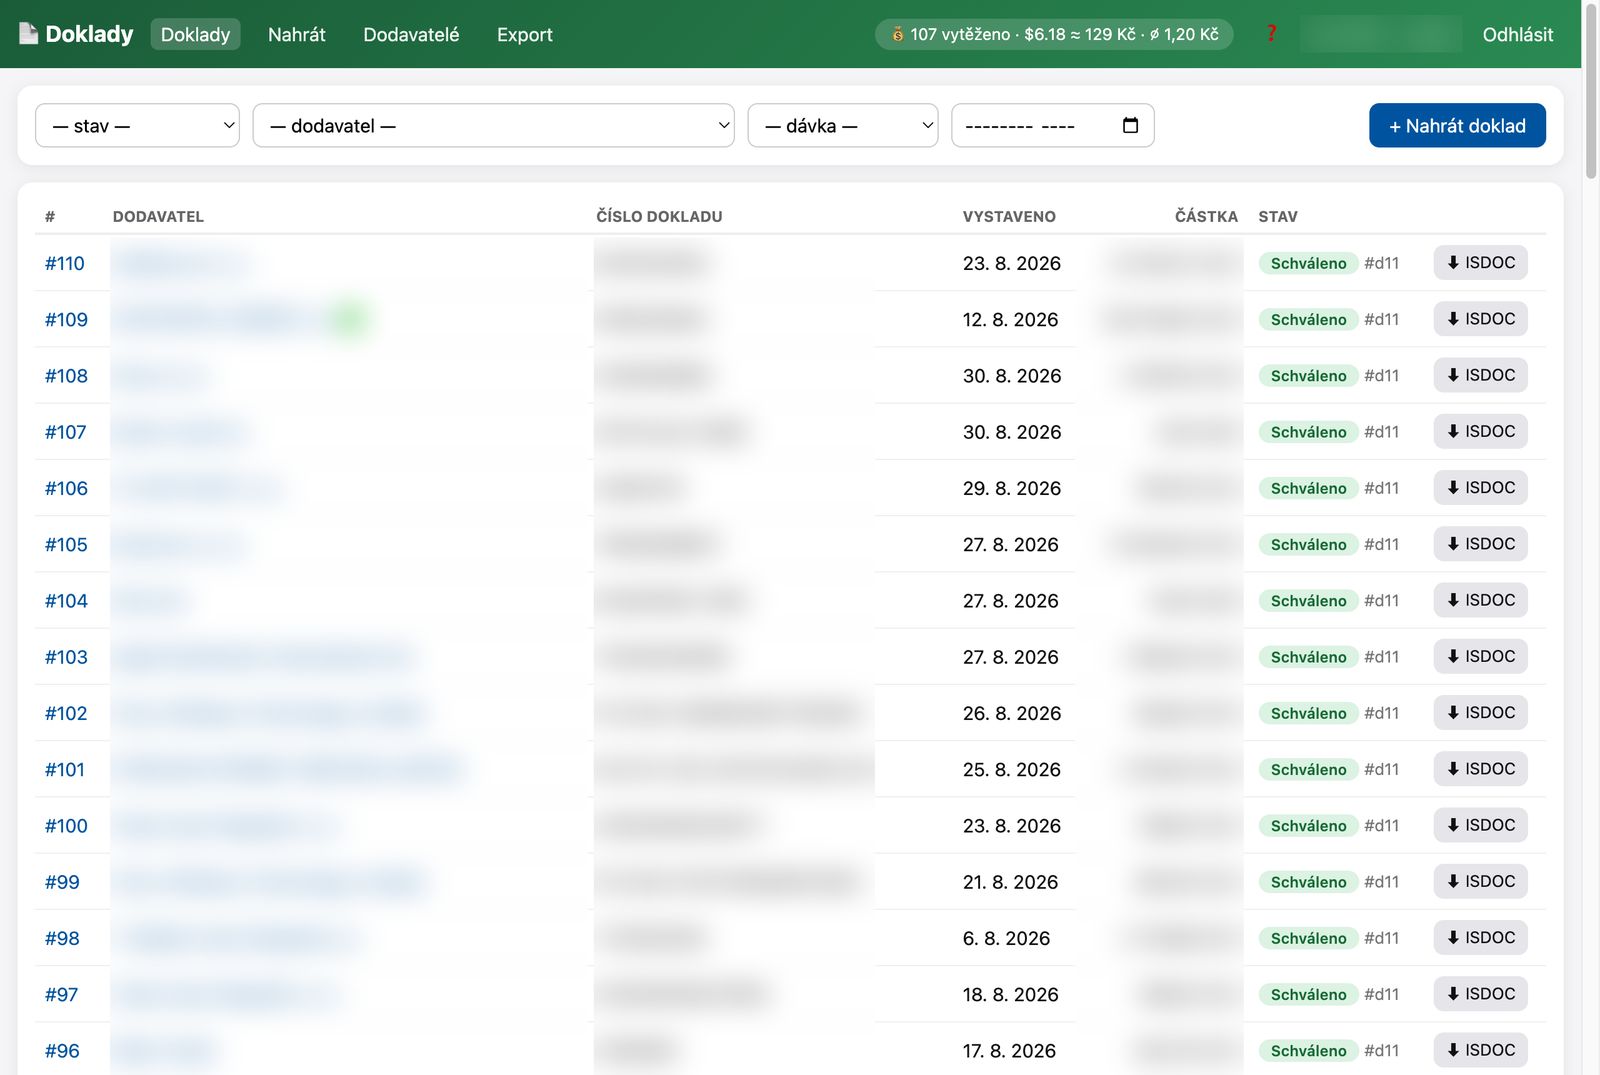Open document link #107
This screenshot has width=1600, height=1075.
point(65,432)
